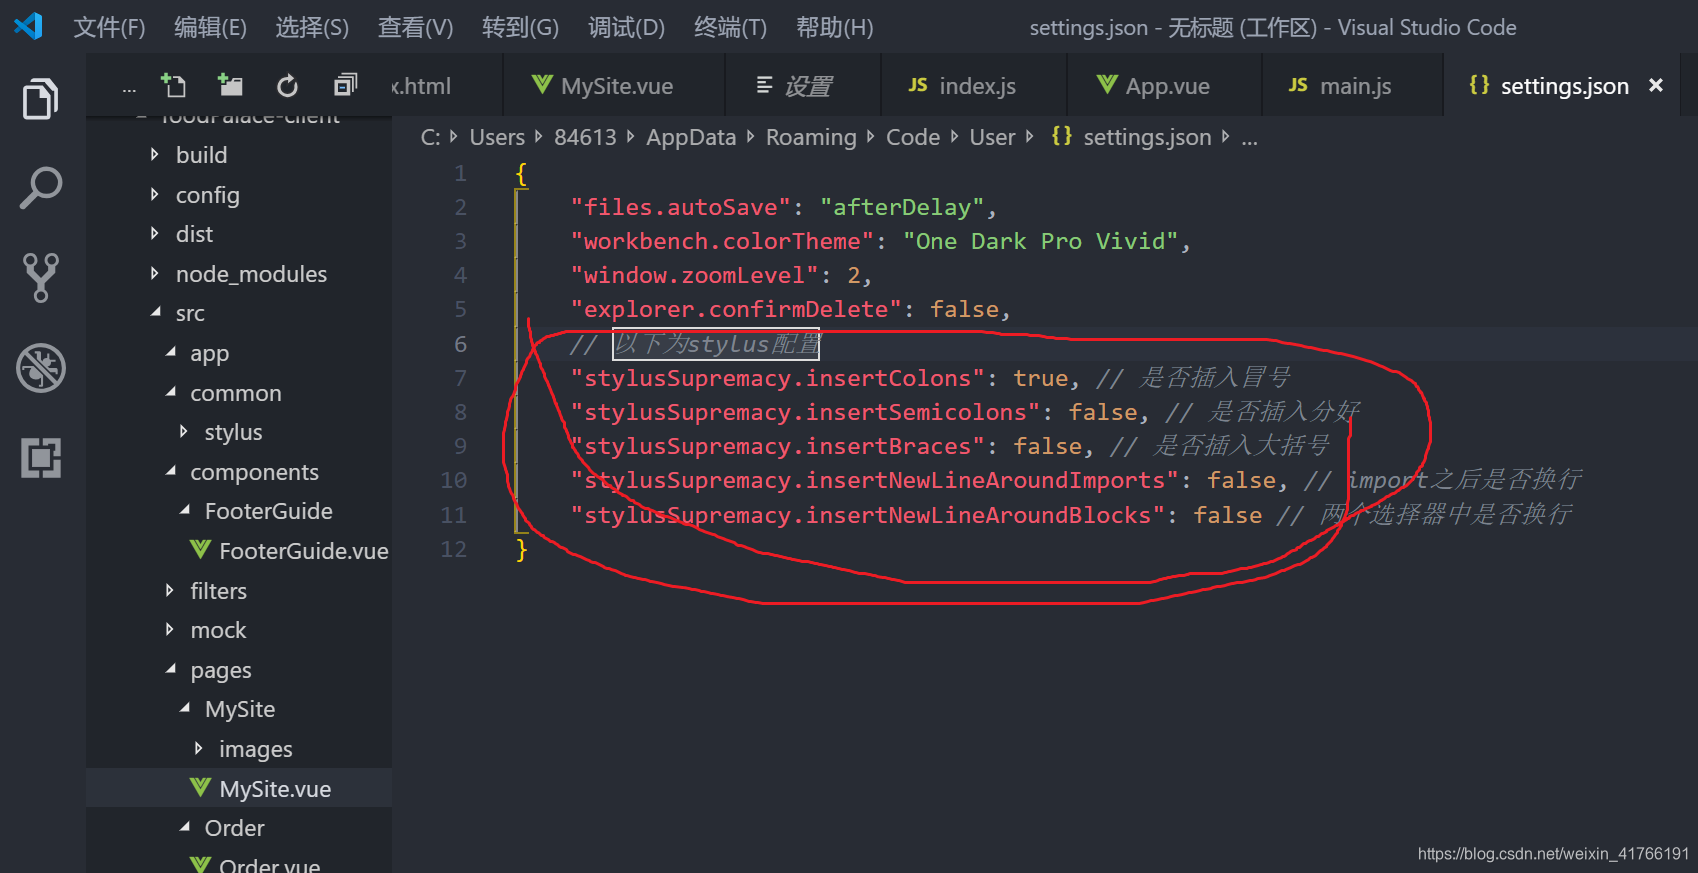Viewport: 1698px width, 873px height.
Task: Click Code in the breadcrumb path
Action: [x=913, y=137]
